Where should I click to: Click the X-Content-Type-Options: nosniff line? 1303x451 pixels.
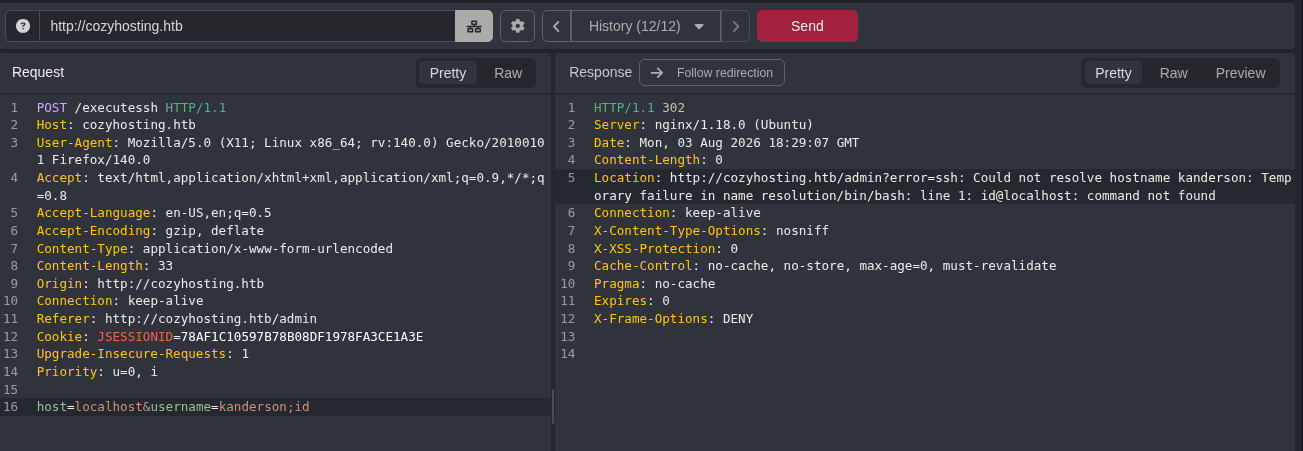coord(711,230)
